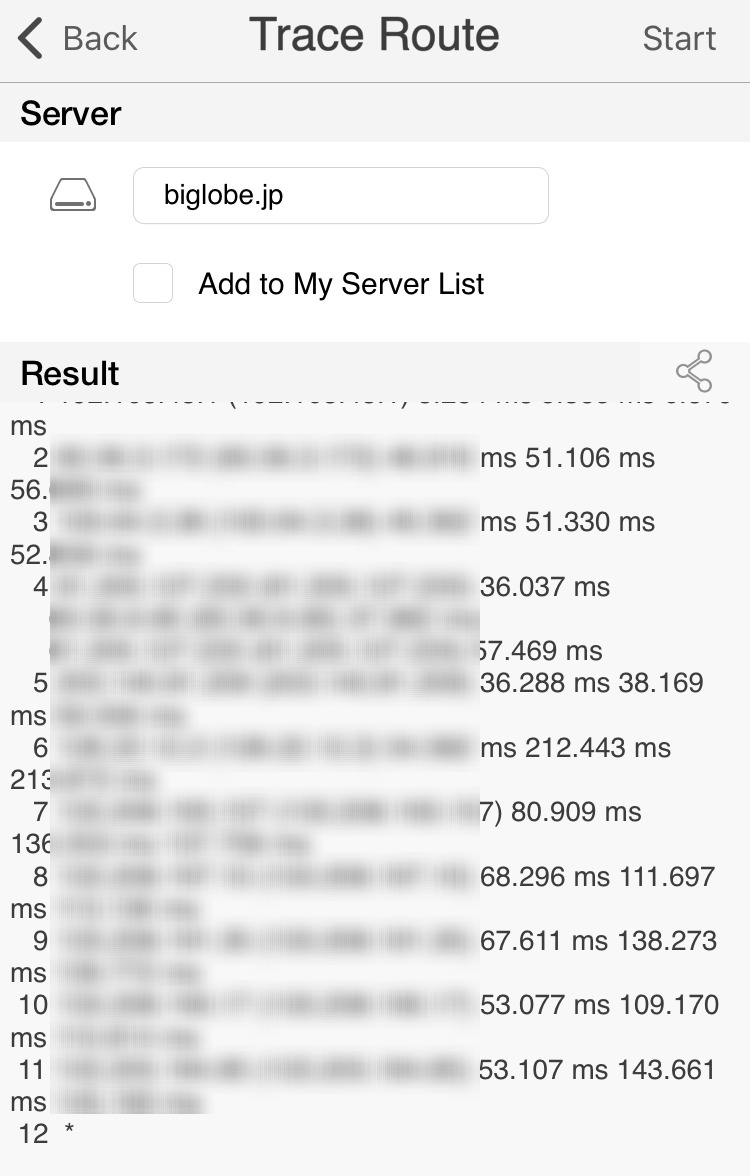Tap hop 4 result showing 36.037 ms
This screenshot has height=1176, width=750.
tap(545, 587)
